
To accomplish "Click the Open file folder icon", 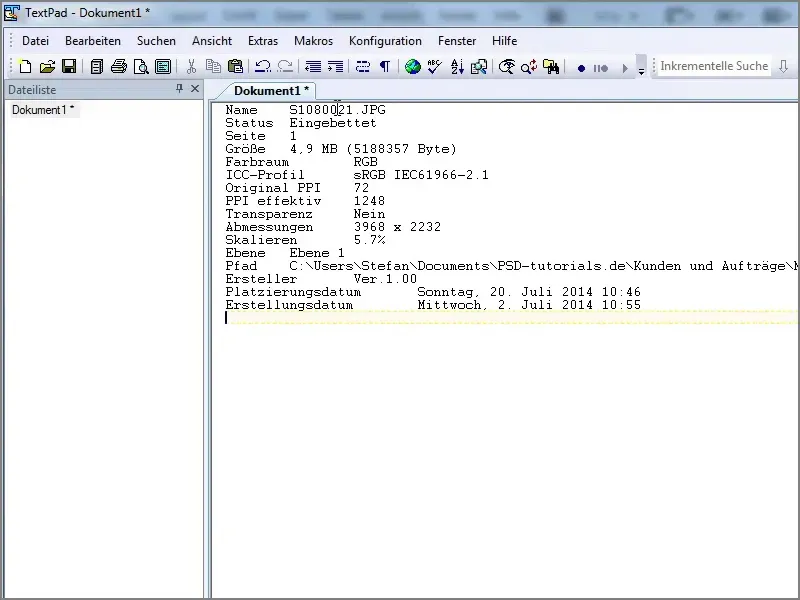I will pos(47,67).
